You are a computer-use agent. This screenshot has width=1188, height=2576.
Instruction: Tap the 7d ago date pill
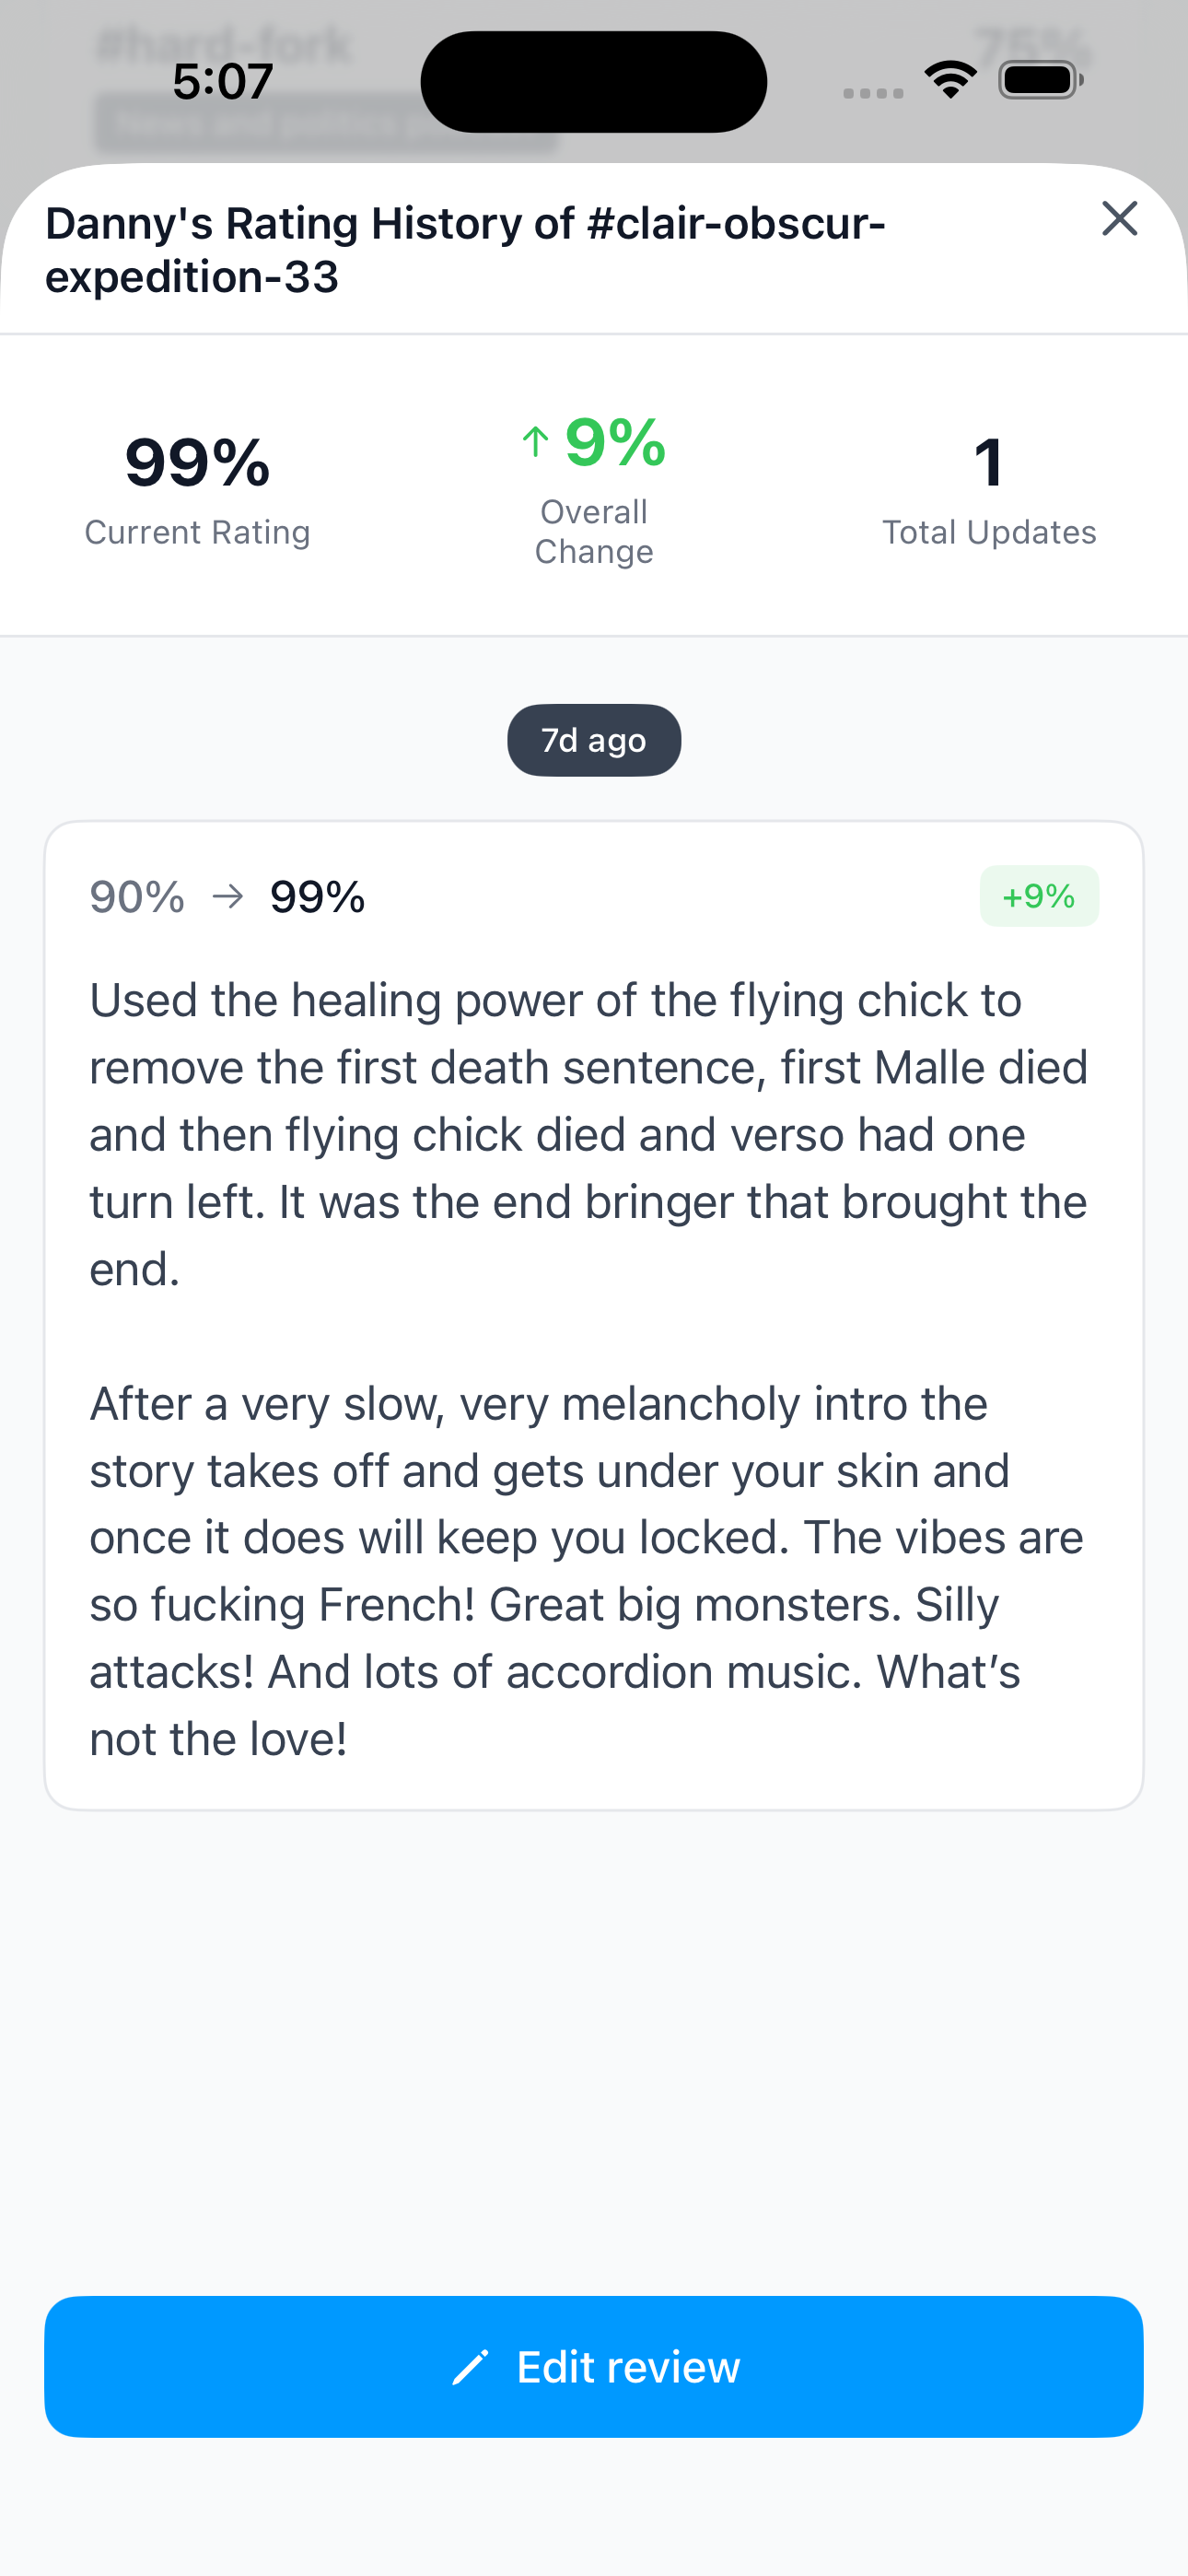point(594,740)
